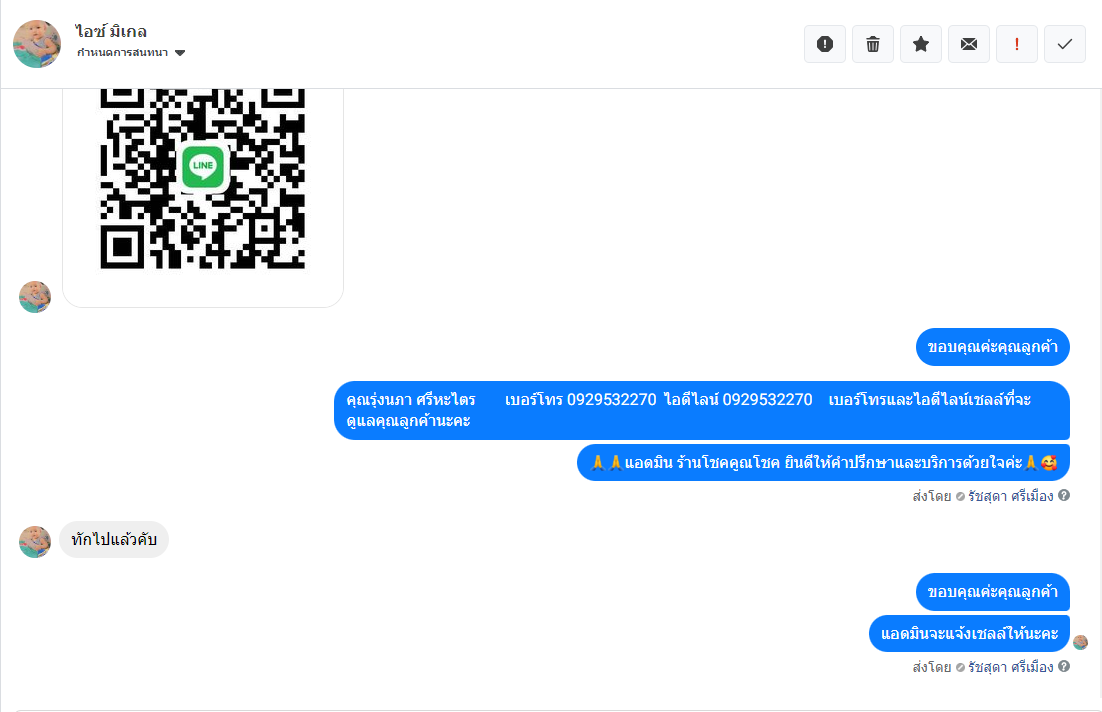Image resolution: width=1102 pixels, height=712 pixels.
Task: Click the first ขอบคุณค่ะคุณลูกค้า message bubble
Action: point(992,347)
